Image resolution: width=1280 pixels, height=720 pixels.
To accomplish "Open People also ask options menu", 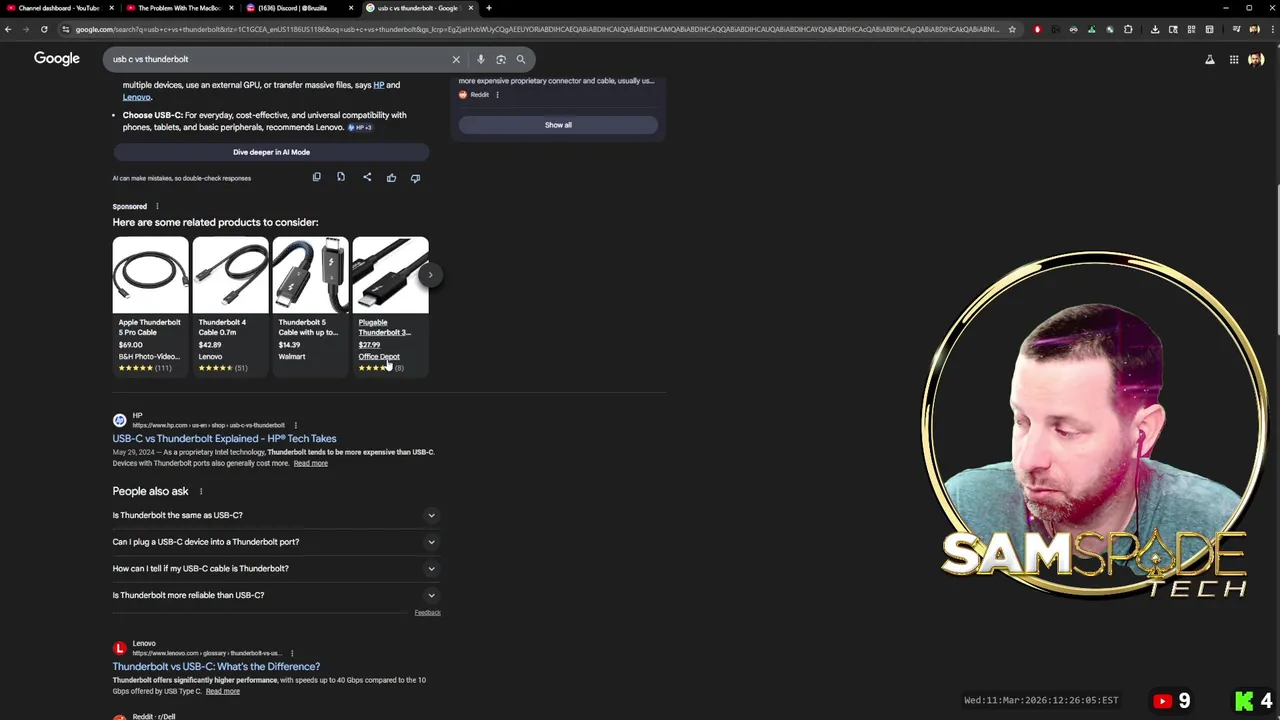I will click(201, 491).
